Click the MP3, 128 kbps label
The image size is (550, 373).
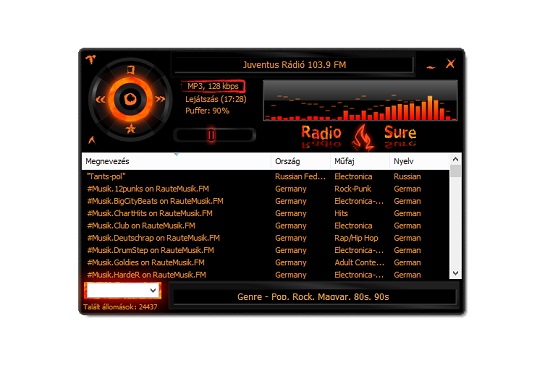pyautogui.click(x=213, y=86)
